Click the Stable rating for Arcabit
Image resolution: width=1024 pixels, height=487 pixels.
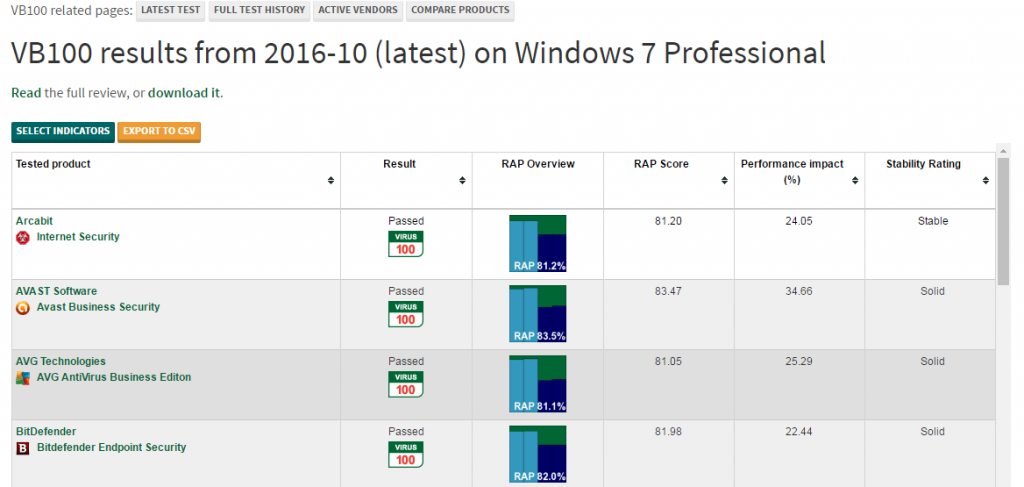point(933,221)
